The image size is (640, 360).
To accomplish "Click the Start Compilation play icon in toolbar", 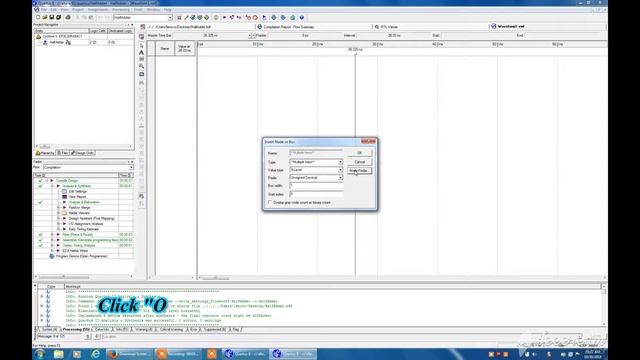I will point(224,18).
